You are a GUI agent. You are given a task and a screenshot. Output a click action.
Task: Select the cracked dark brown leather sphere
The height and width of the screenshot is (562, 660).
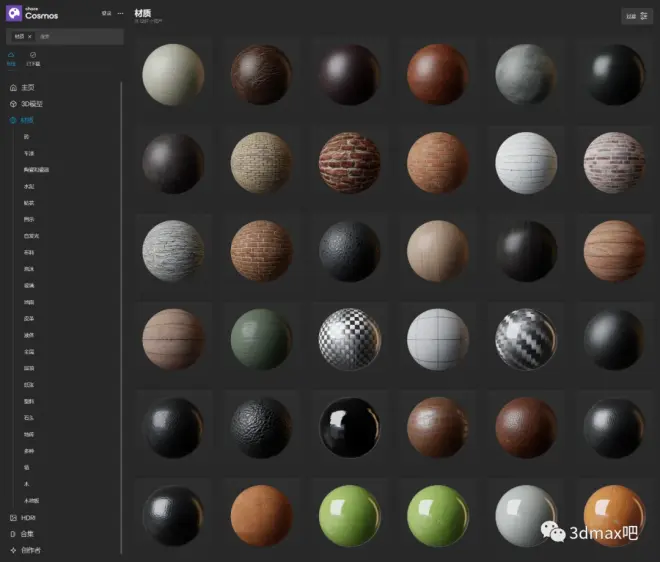(261, 75)
